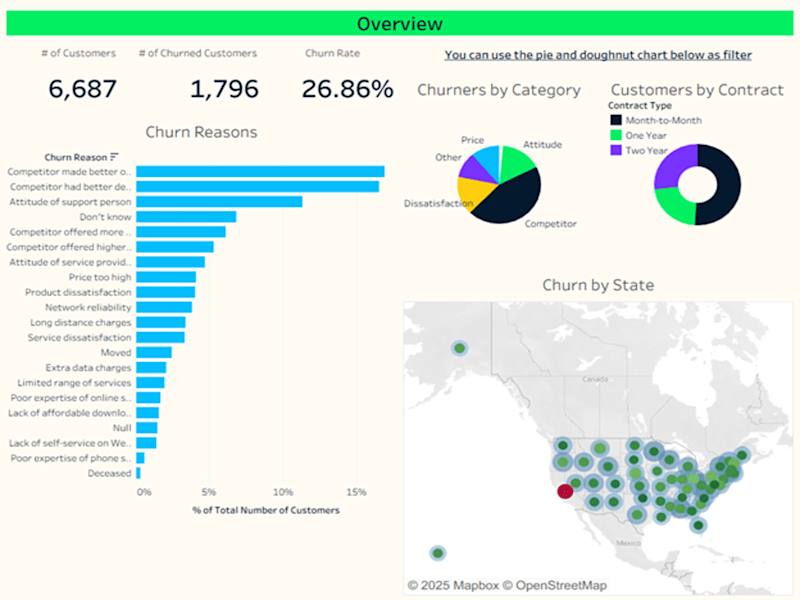Click the green Overview header banner
Image resolution: width=800 pixels, height=600 pixels.
click(x=399, y=23)
